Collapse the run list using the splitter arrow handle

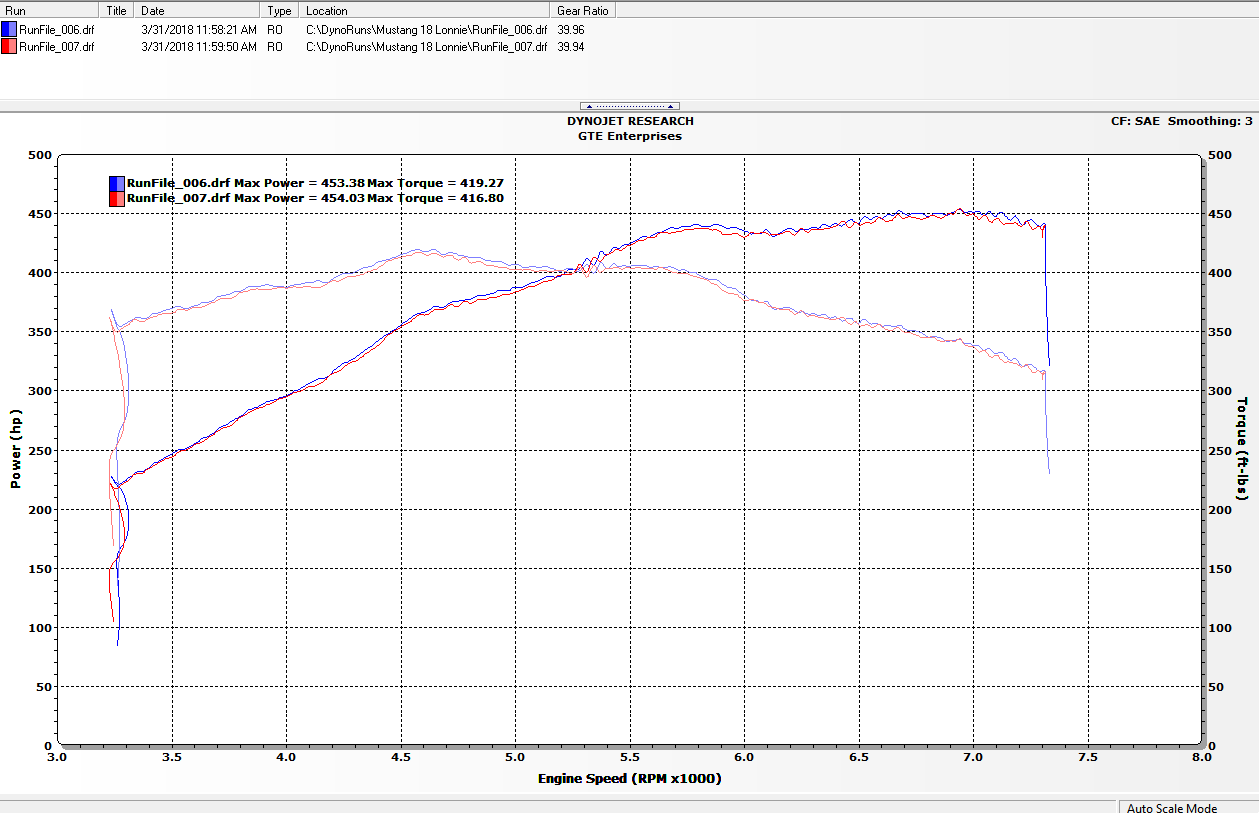click(x=630, y=106)
